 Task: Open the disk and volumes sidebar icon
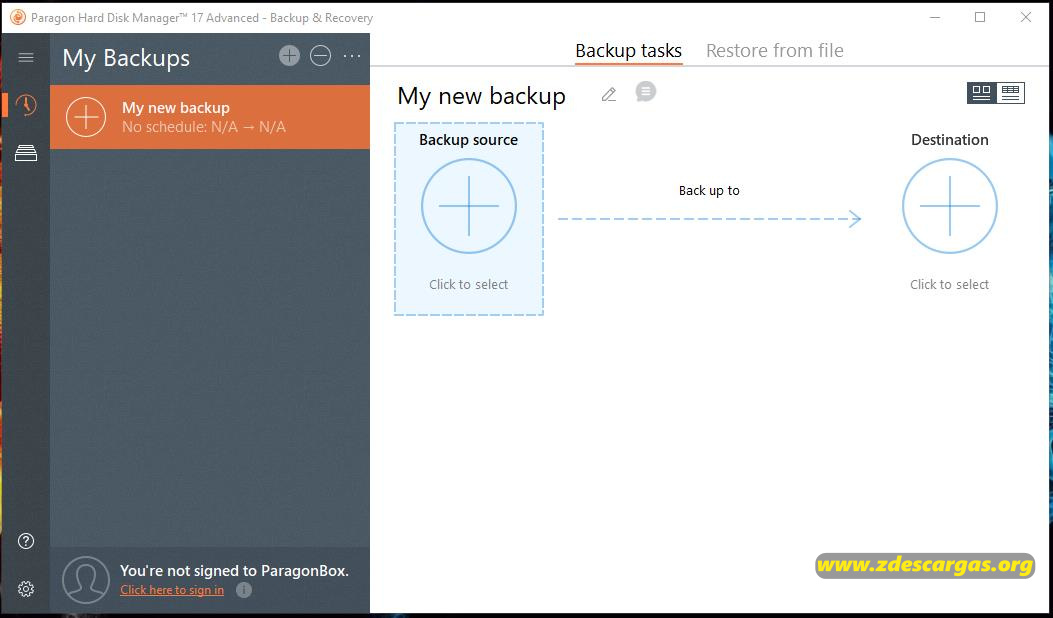click(x=26, y=153)
